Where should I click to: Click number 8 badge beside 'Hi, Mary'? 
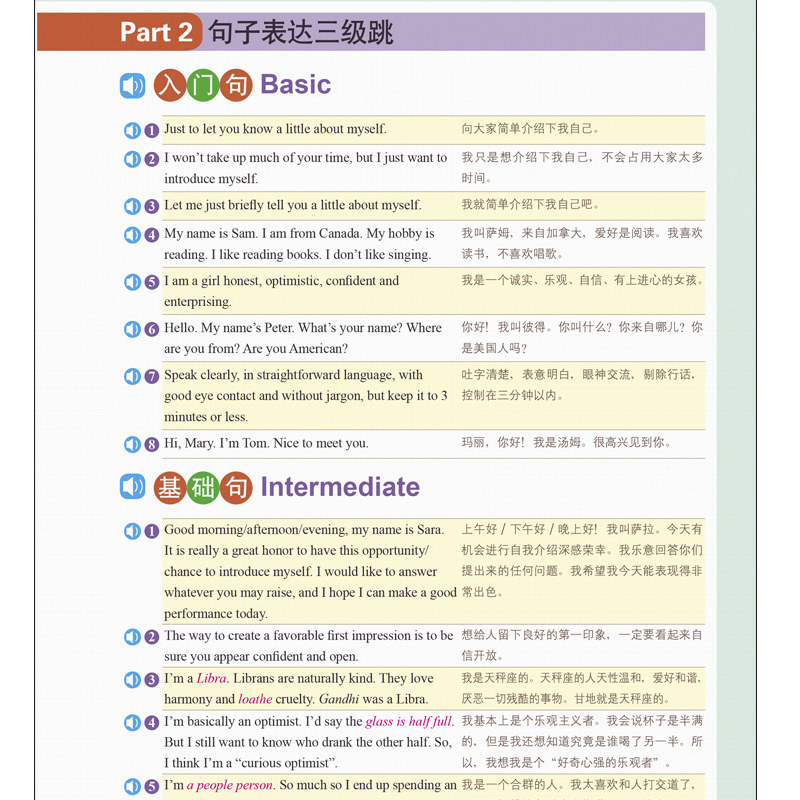pos(152,444)
